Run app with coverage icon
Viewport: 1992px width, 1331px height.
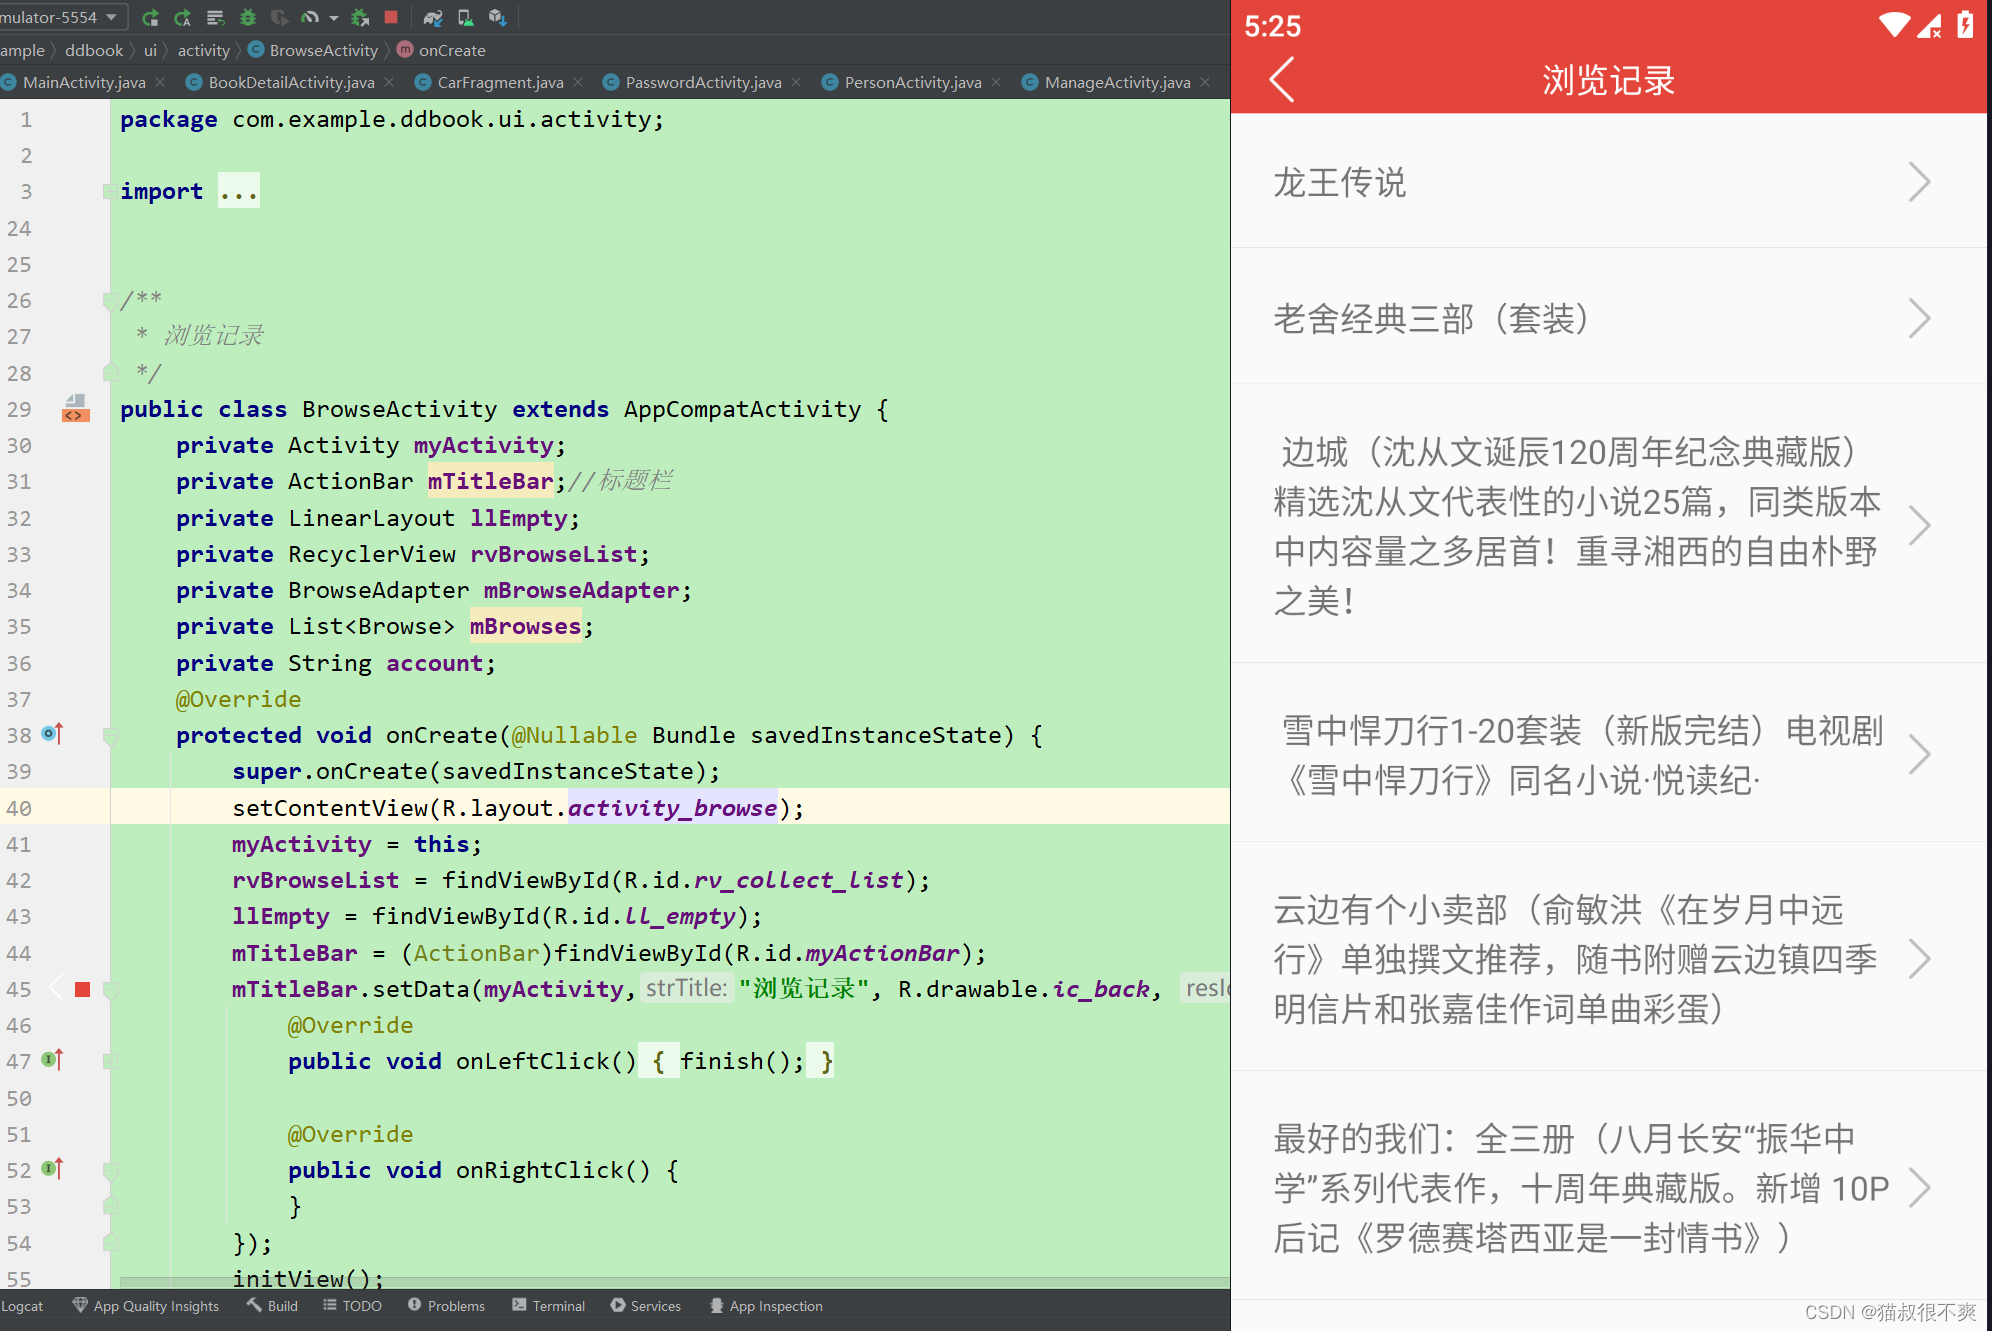[280, 17]
